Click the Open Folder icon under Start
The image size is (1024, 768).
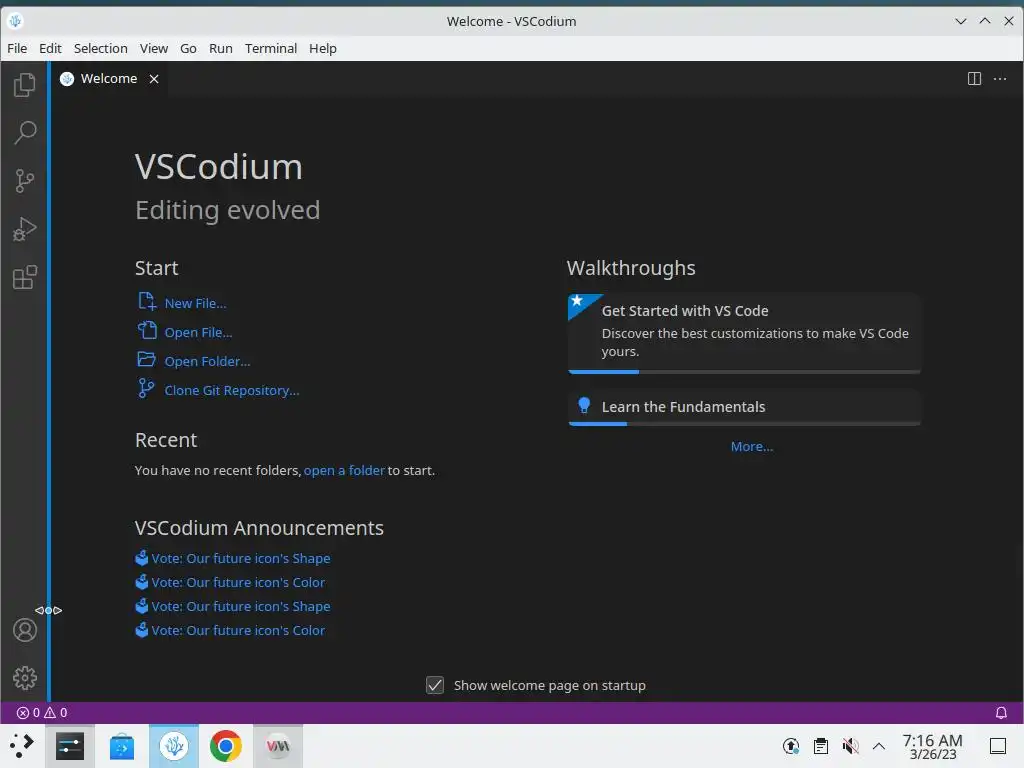[146, 359]
